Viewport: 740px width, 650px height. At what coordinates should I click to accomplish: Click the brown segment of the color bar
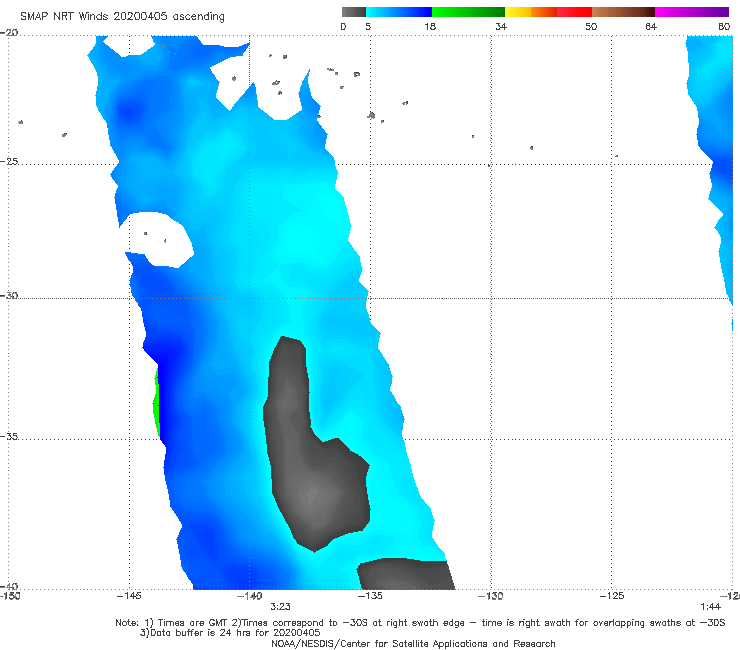coord(623,12)
